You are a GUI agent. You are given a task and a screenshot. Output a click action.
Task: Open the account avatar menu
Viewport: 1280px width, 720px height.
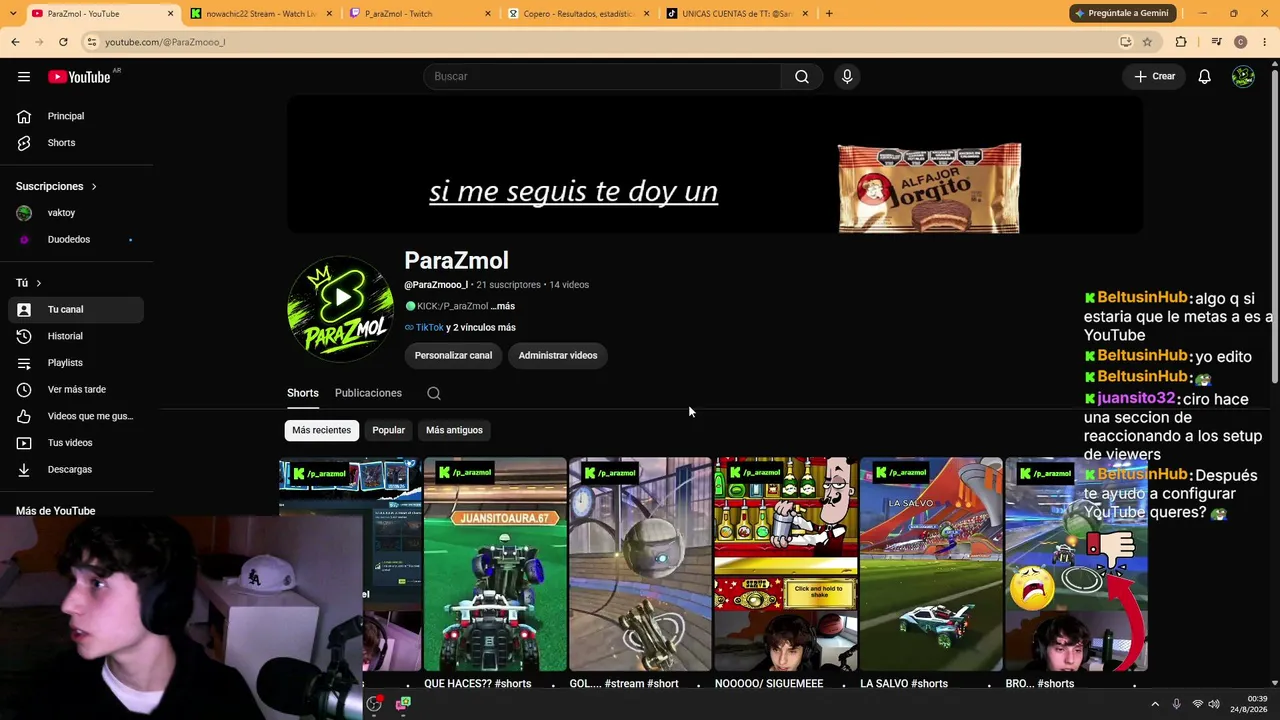point(1243,77)
